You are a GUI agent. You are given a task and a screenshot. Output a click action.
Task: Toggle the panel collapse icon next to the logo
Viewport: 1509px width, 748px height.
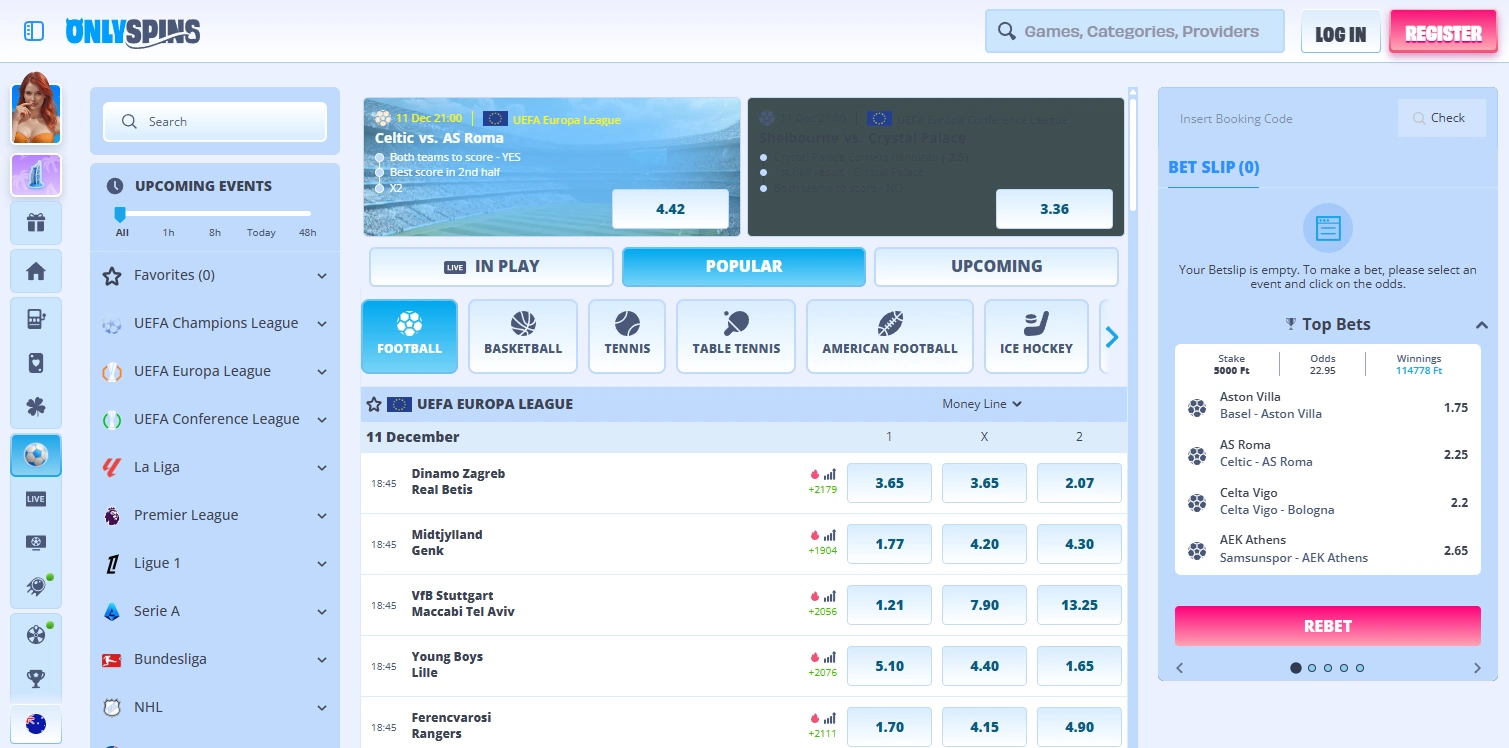pos(33,31)
